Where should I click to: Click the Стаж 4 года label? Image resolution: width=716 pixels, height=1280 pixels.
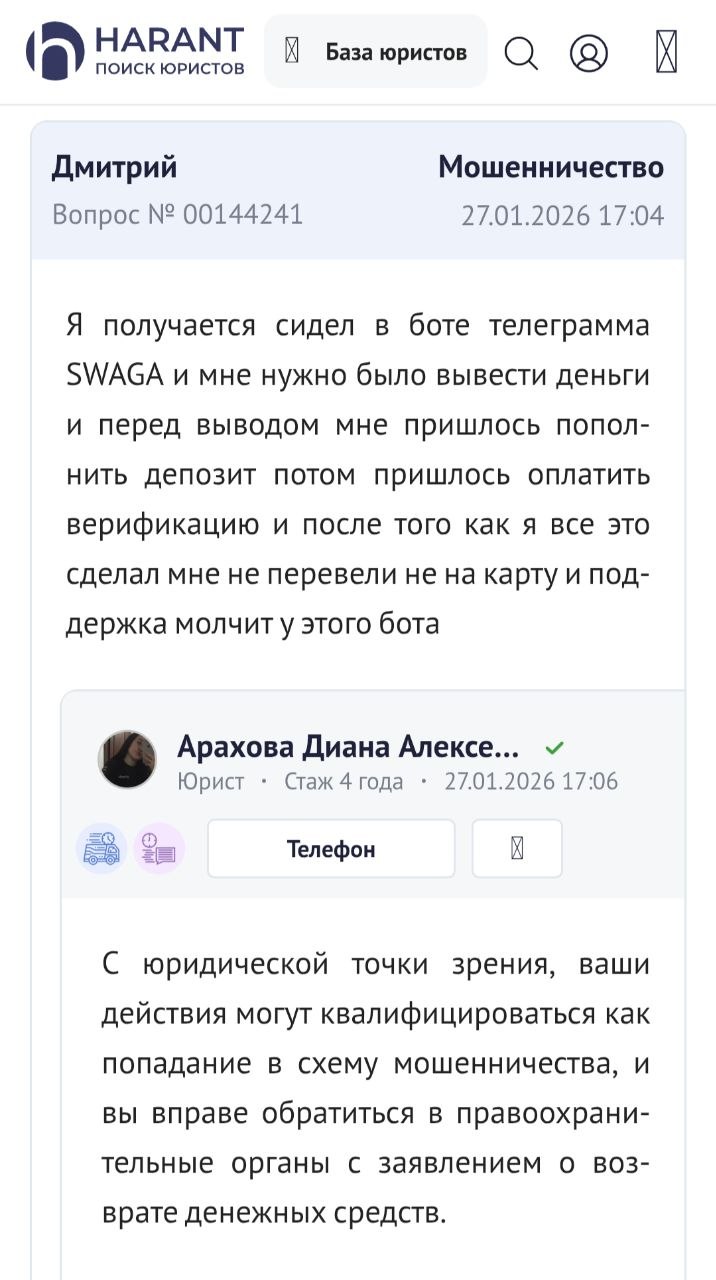click(x=344, y=781)
